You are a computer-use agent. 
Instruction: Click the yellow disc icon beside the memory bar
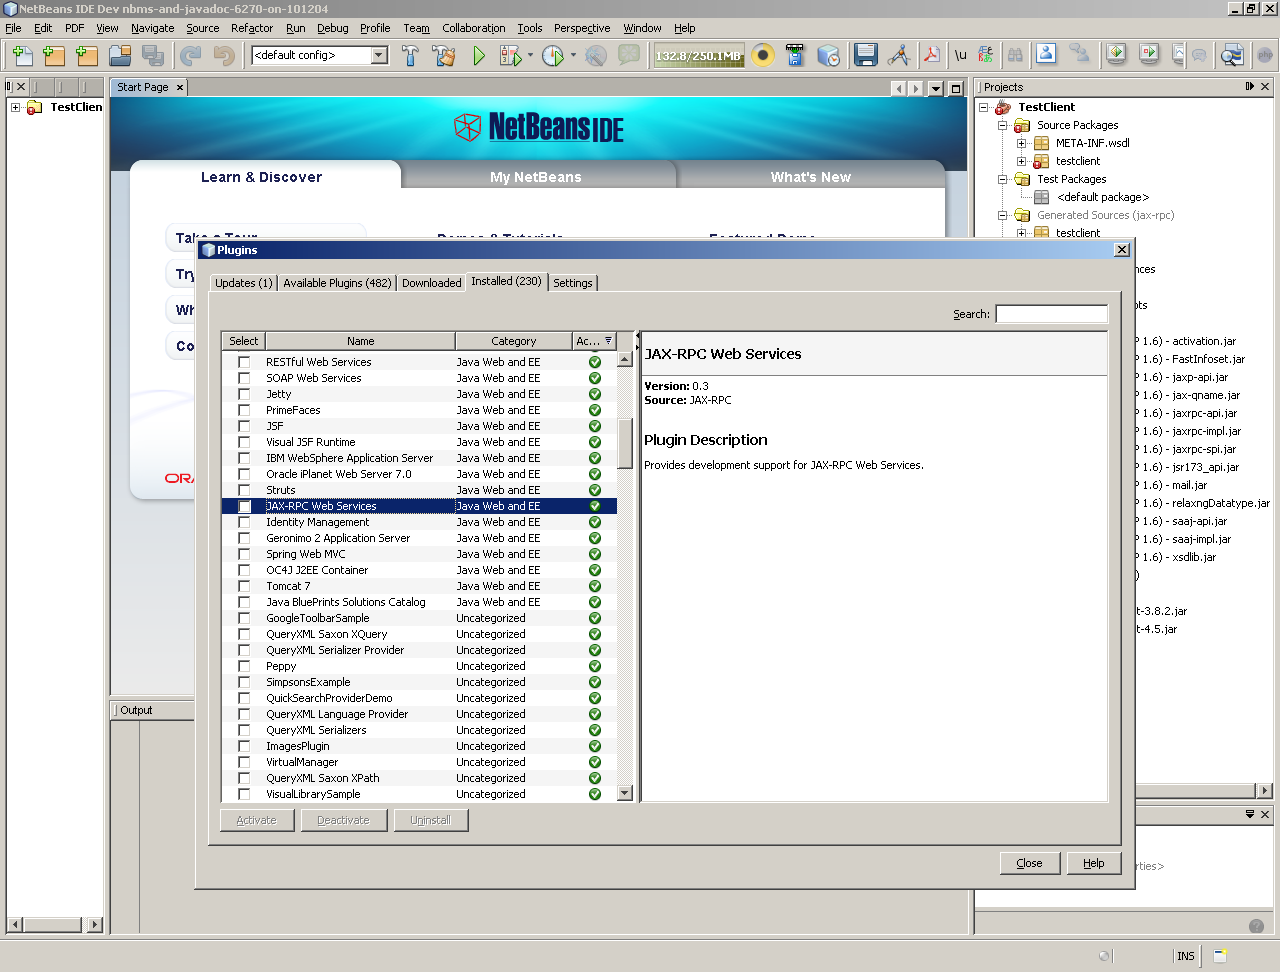click(763, 56)
